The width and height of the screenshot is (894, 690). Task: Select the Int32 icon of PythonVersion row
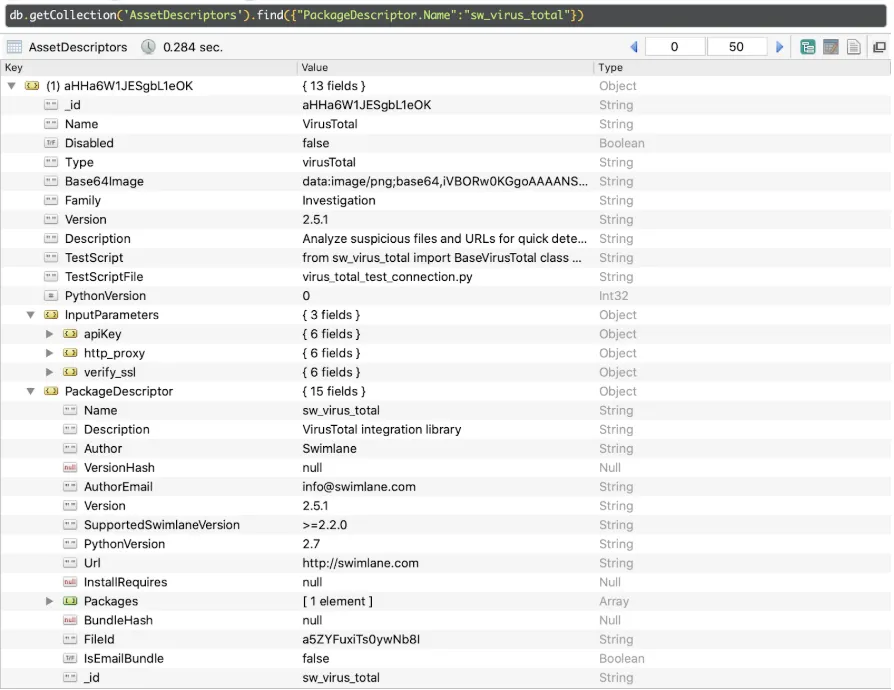pyautogui.click(x=51, y=296)
